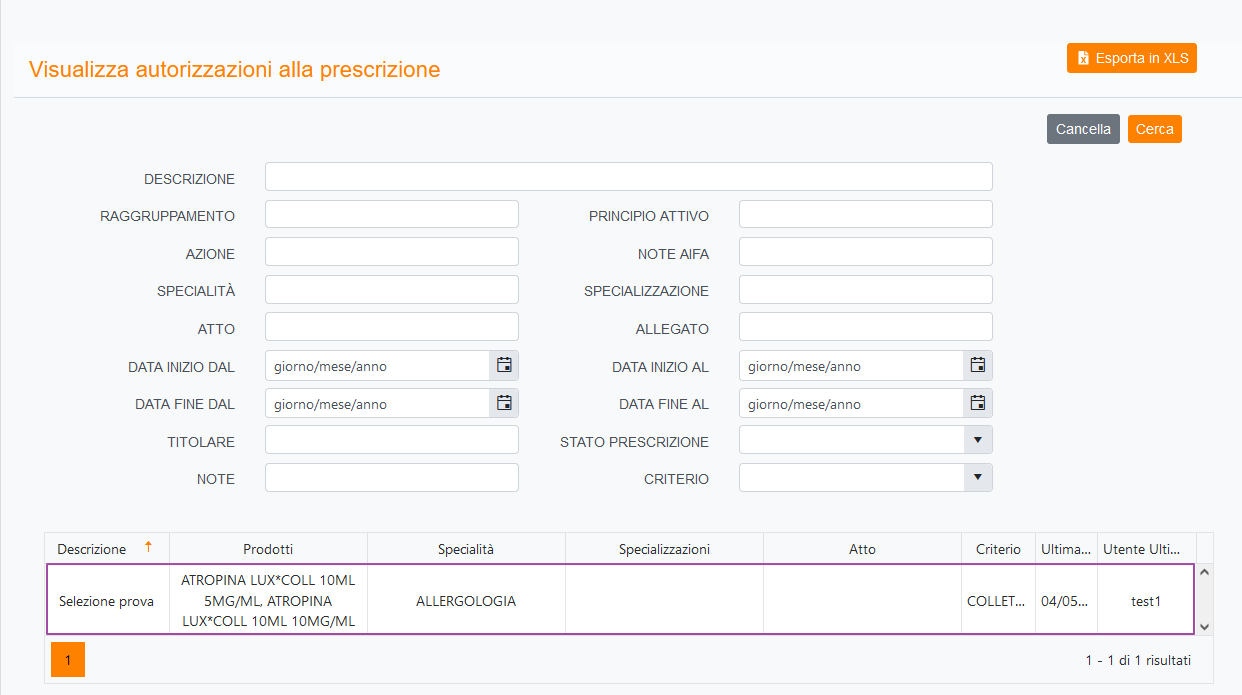
Task: Sort table by Descrizione column header
Action: (92, 549)
